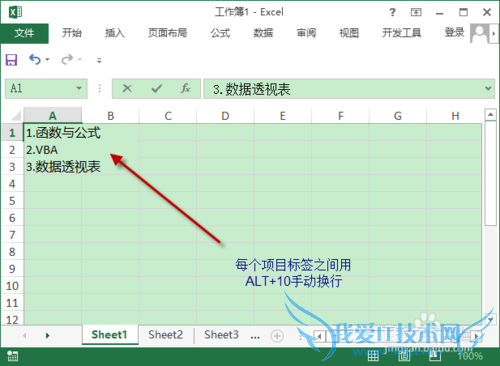
Task: Open the undo history dropdown arrow
Action: point(47,60)
